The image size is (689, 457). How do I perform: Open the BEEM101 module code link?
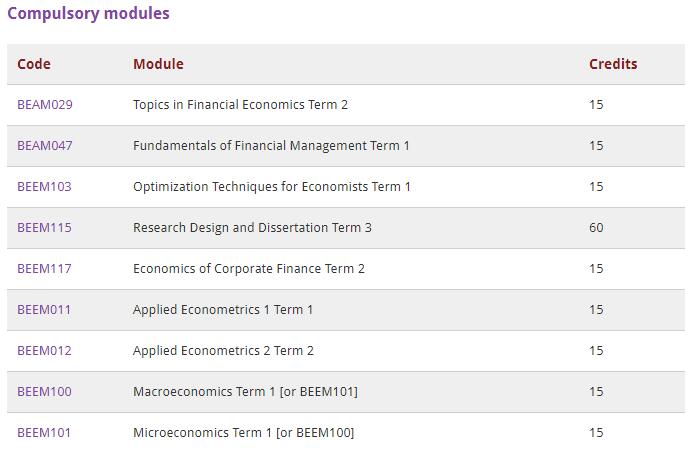tap(44, 433)
